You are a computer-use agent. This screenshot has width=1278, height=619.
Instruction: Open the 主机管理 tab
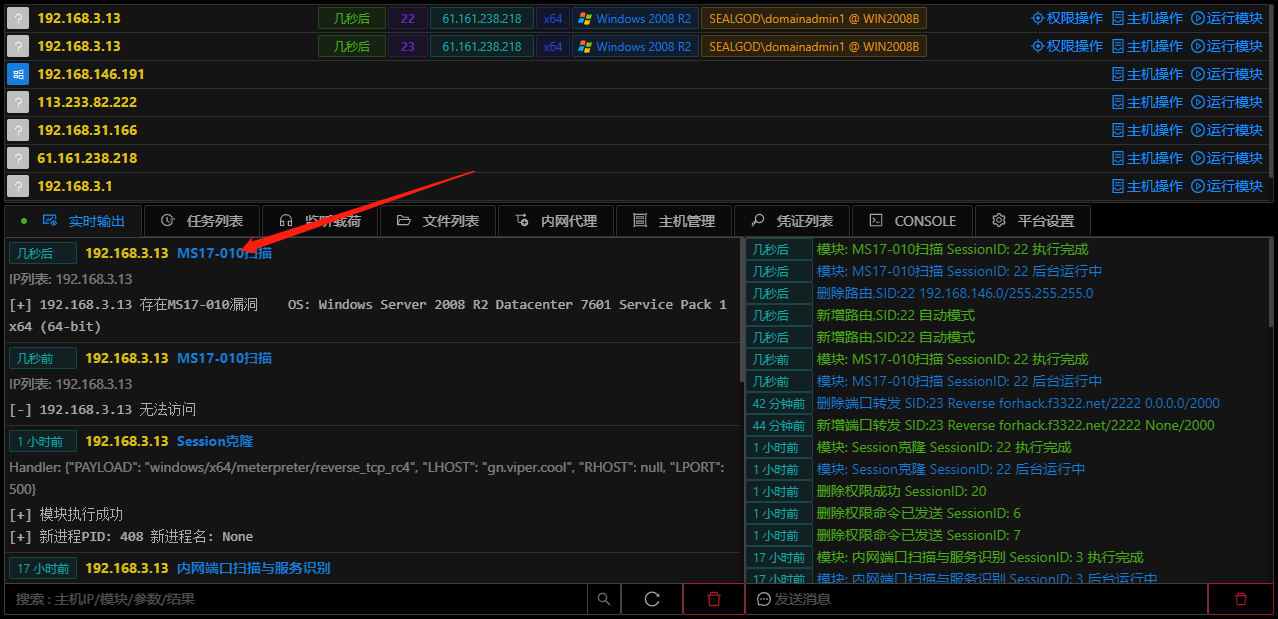(673, 221)
